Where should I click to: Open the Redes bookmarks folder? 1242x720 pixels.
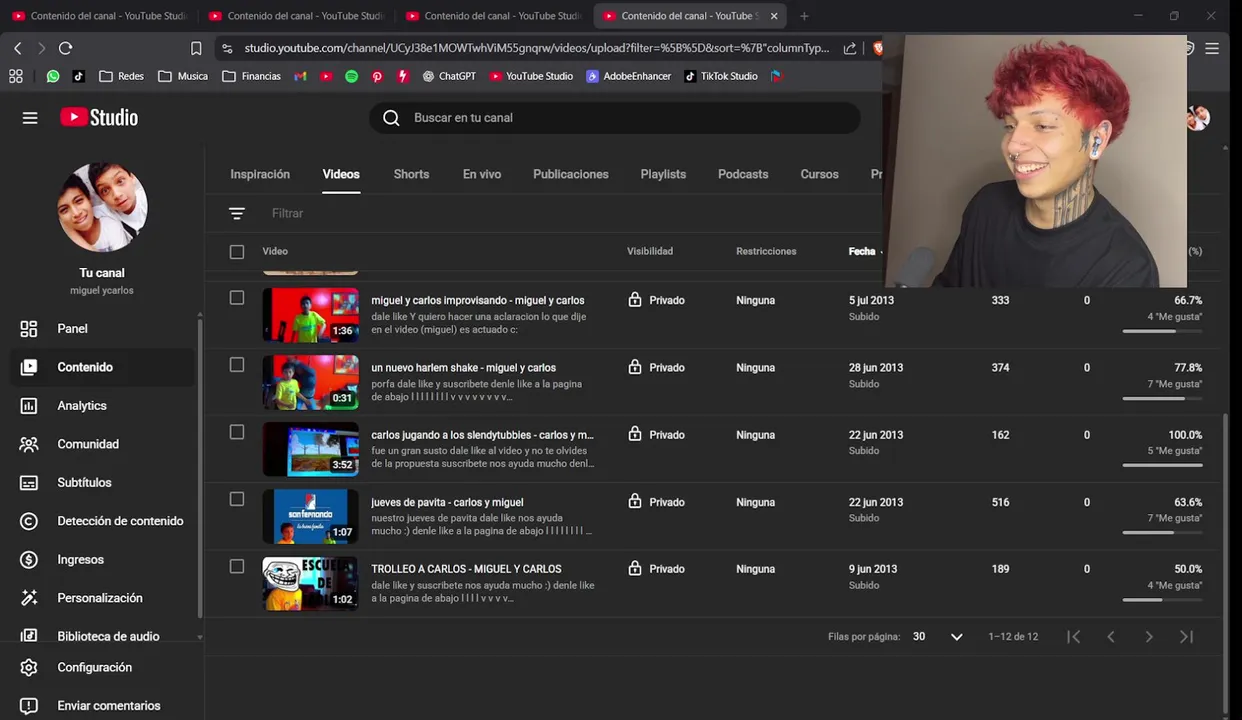122,76
